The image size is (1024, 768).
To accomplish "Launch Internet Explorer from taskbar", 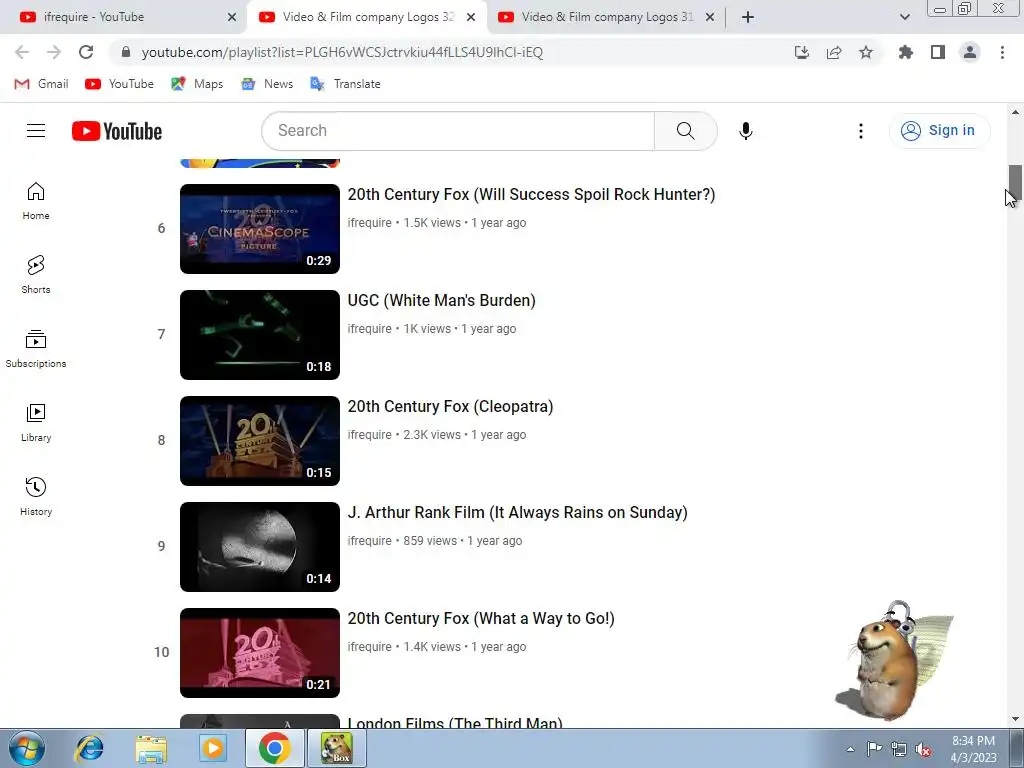I will pos(89,748).
